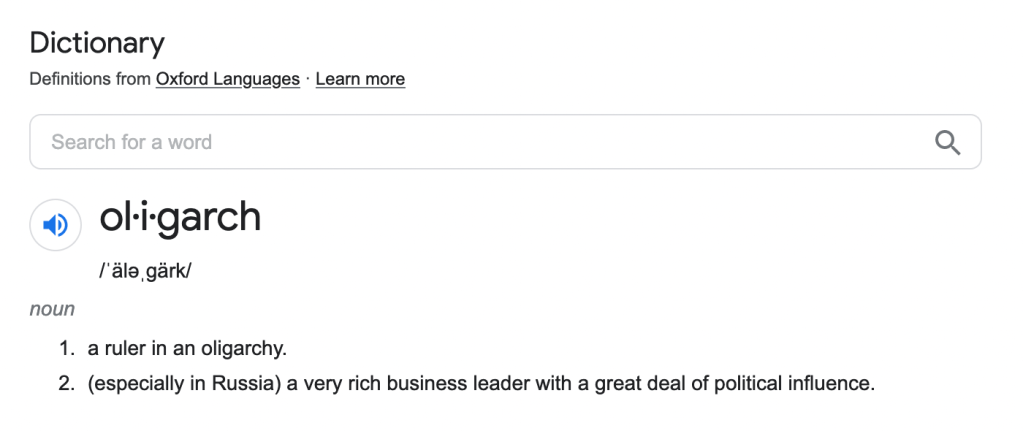1023x431 pixels.
Task: Open the Oxford Languages link
Action: click(x=227, y=79)
